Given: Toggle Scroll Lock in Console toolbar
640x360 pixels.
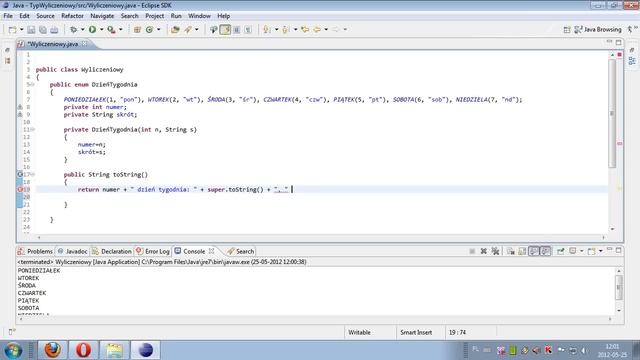Looking at the screenshot, I should (x=522, y=251).
